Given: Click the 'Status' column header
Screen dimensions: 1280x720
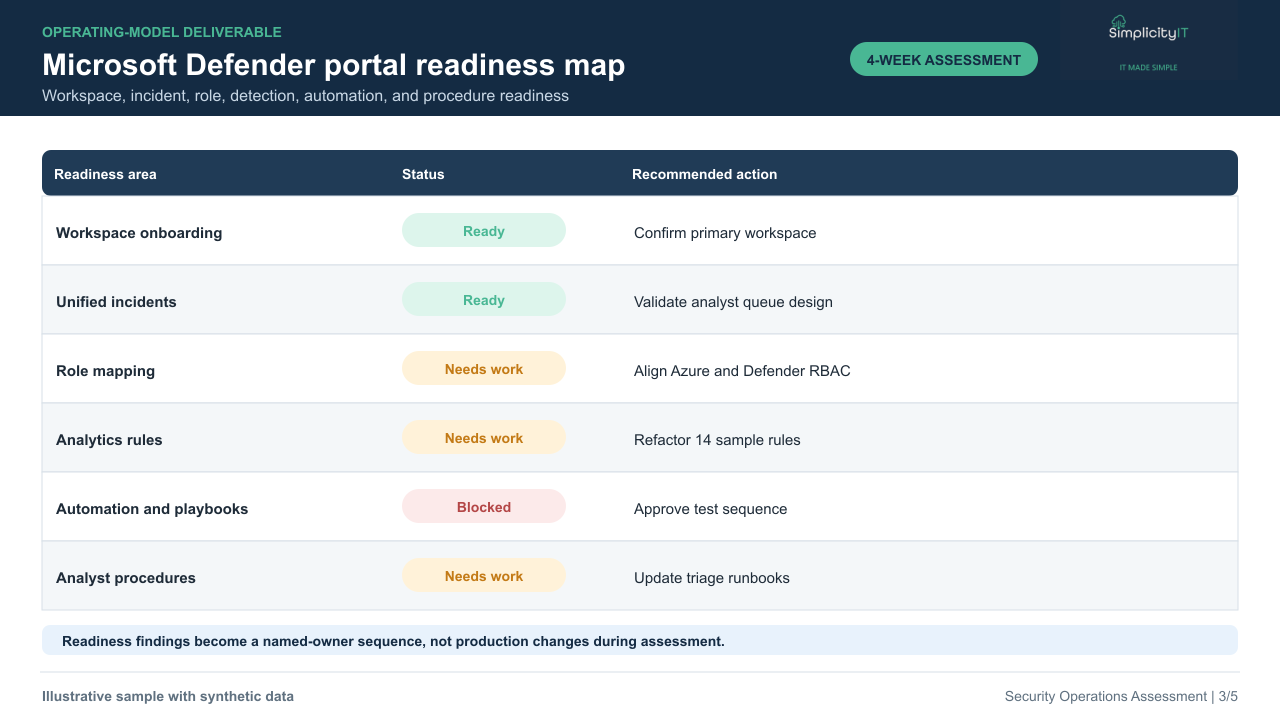Looking at the screenshot, I should coord(423,174).
